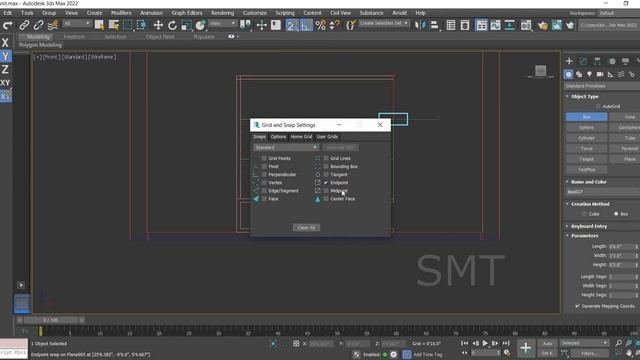Toggle the 2.5D Snaps toolbar button
The image size is (640, 360).
[291, 25]
